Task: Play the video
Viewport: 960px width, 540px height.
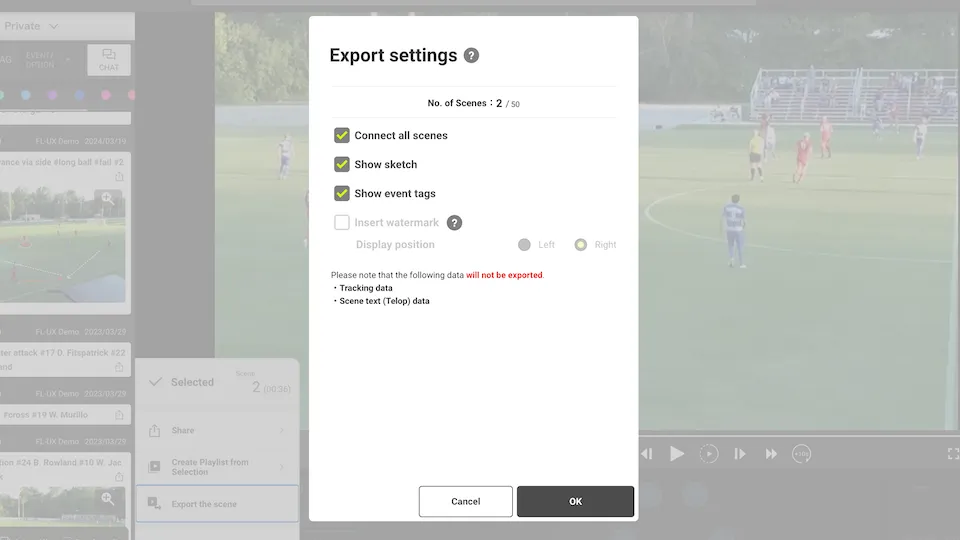Action: (677, 454)
